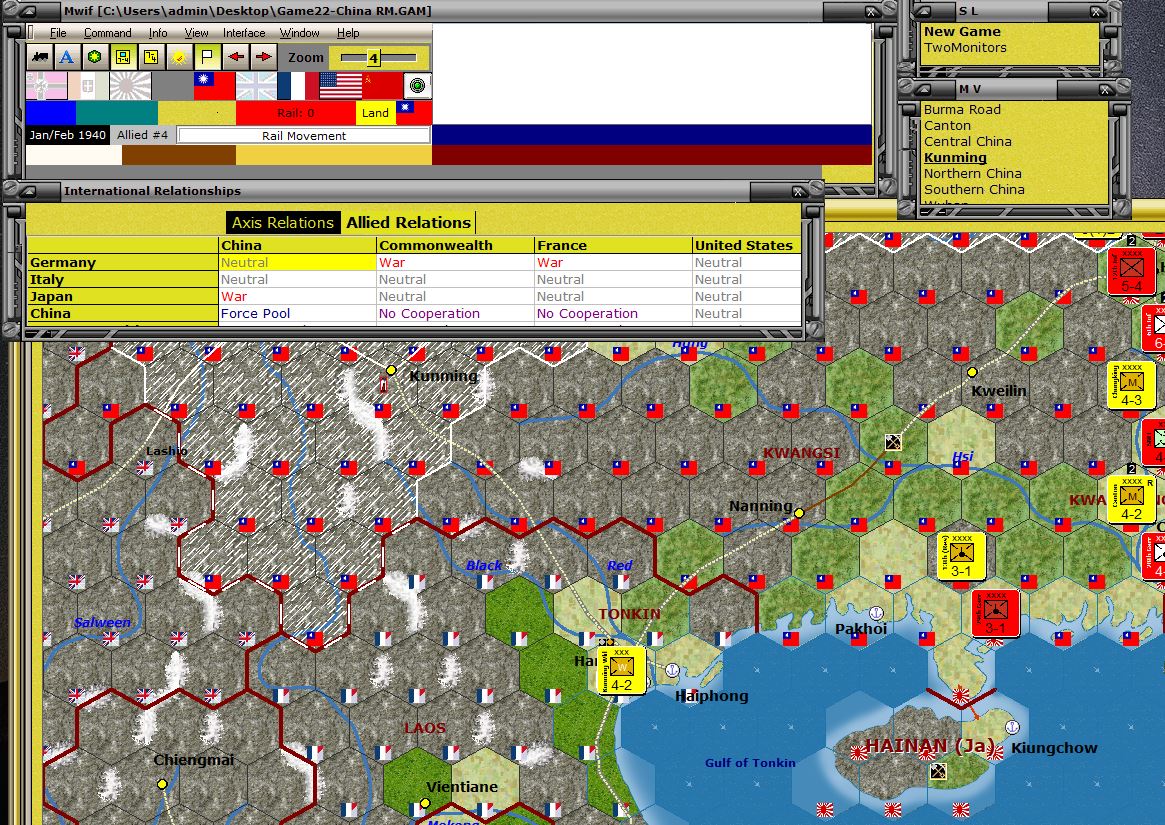Click the Jan/Feb 1940 turn label
Viewport: 1165px width, 825px height.
coord(68,135)
